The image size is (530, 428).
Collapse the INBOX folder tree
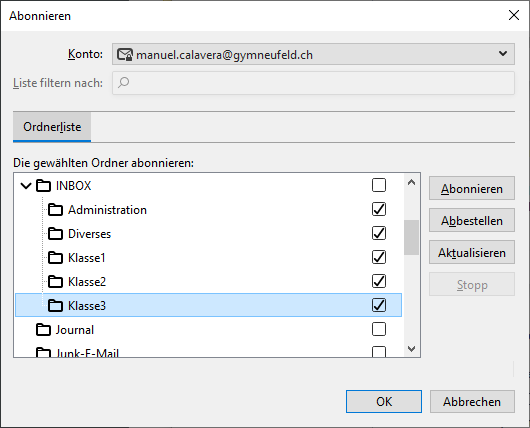[26, 186]
